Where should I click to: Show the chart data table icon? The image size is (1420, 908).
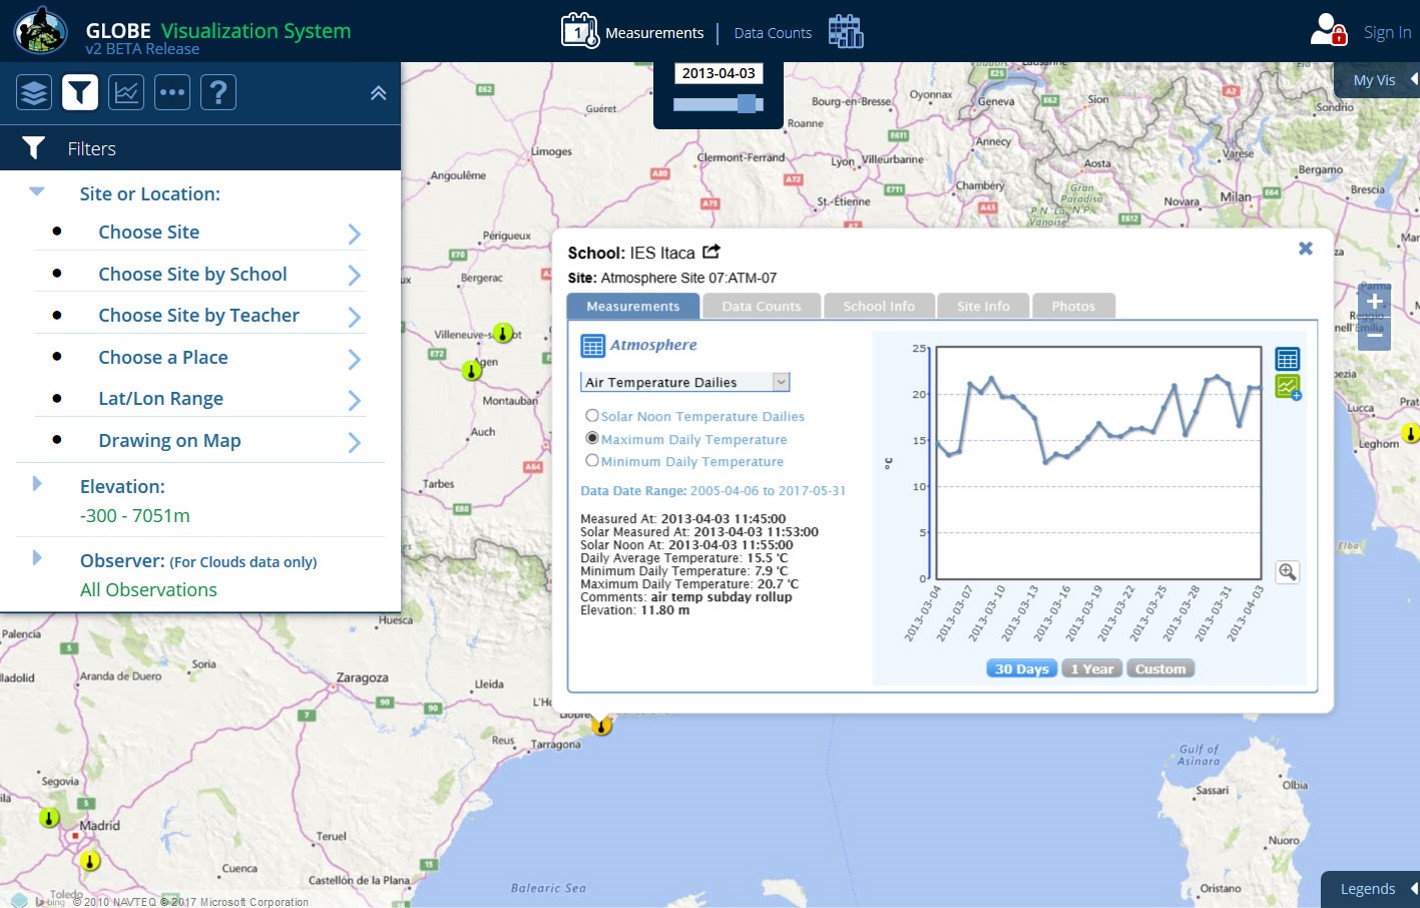point(1287,359)
